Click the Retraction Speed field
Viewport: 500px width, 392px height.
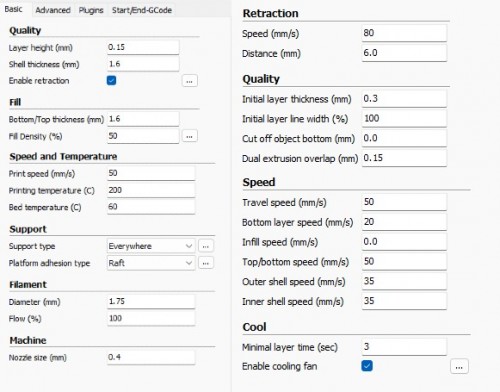[404, 33]
